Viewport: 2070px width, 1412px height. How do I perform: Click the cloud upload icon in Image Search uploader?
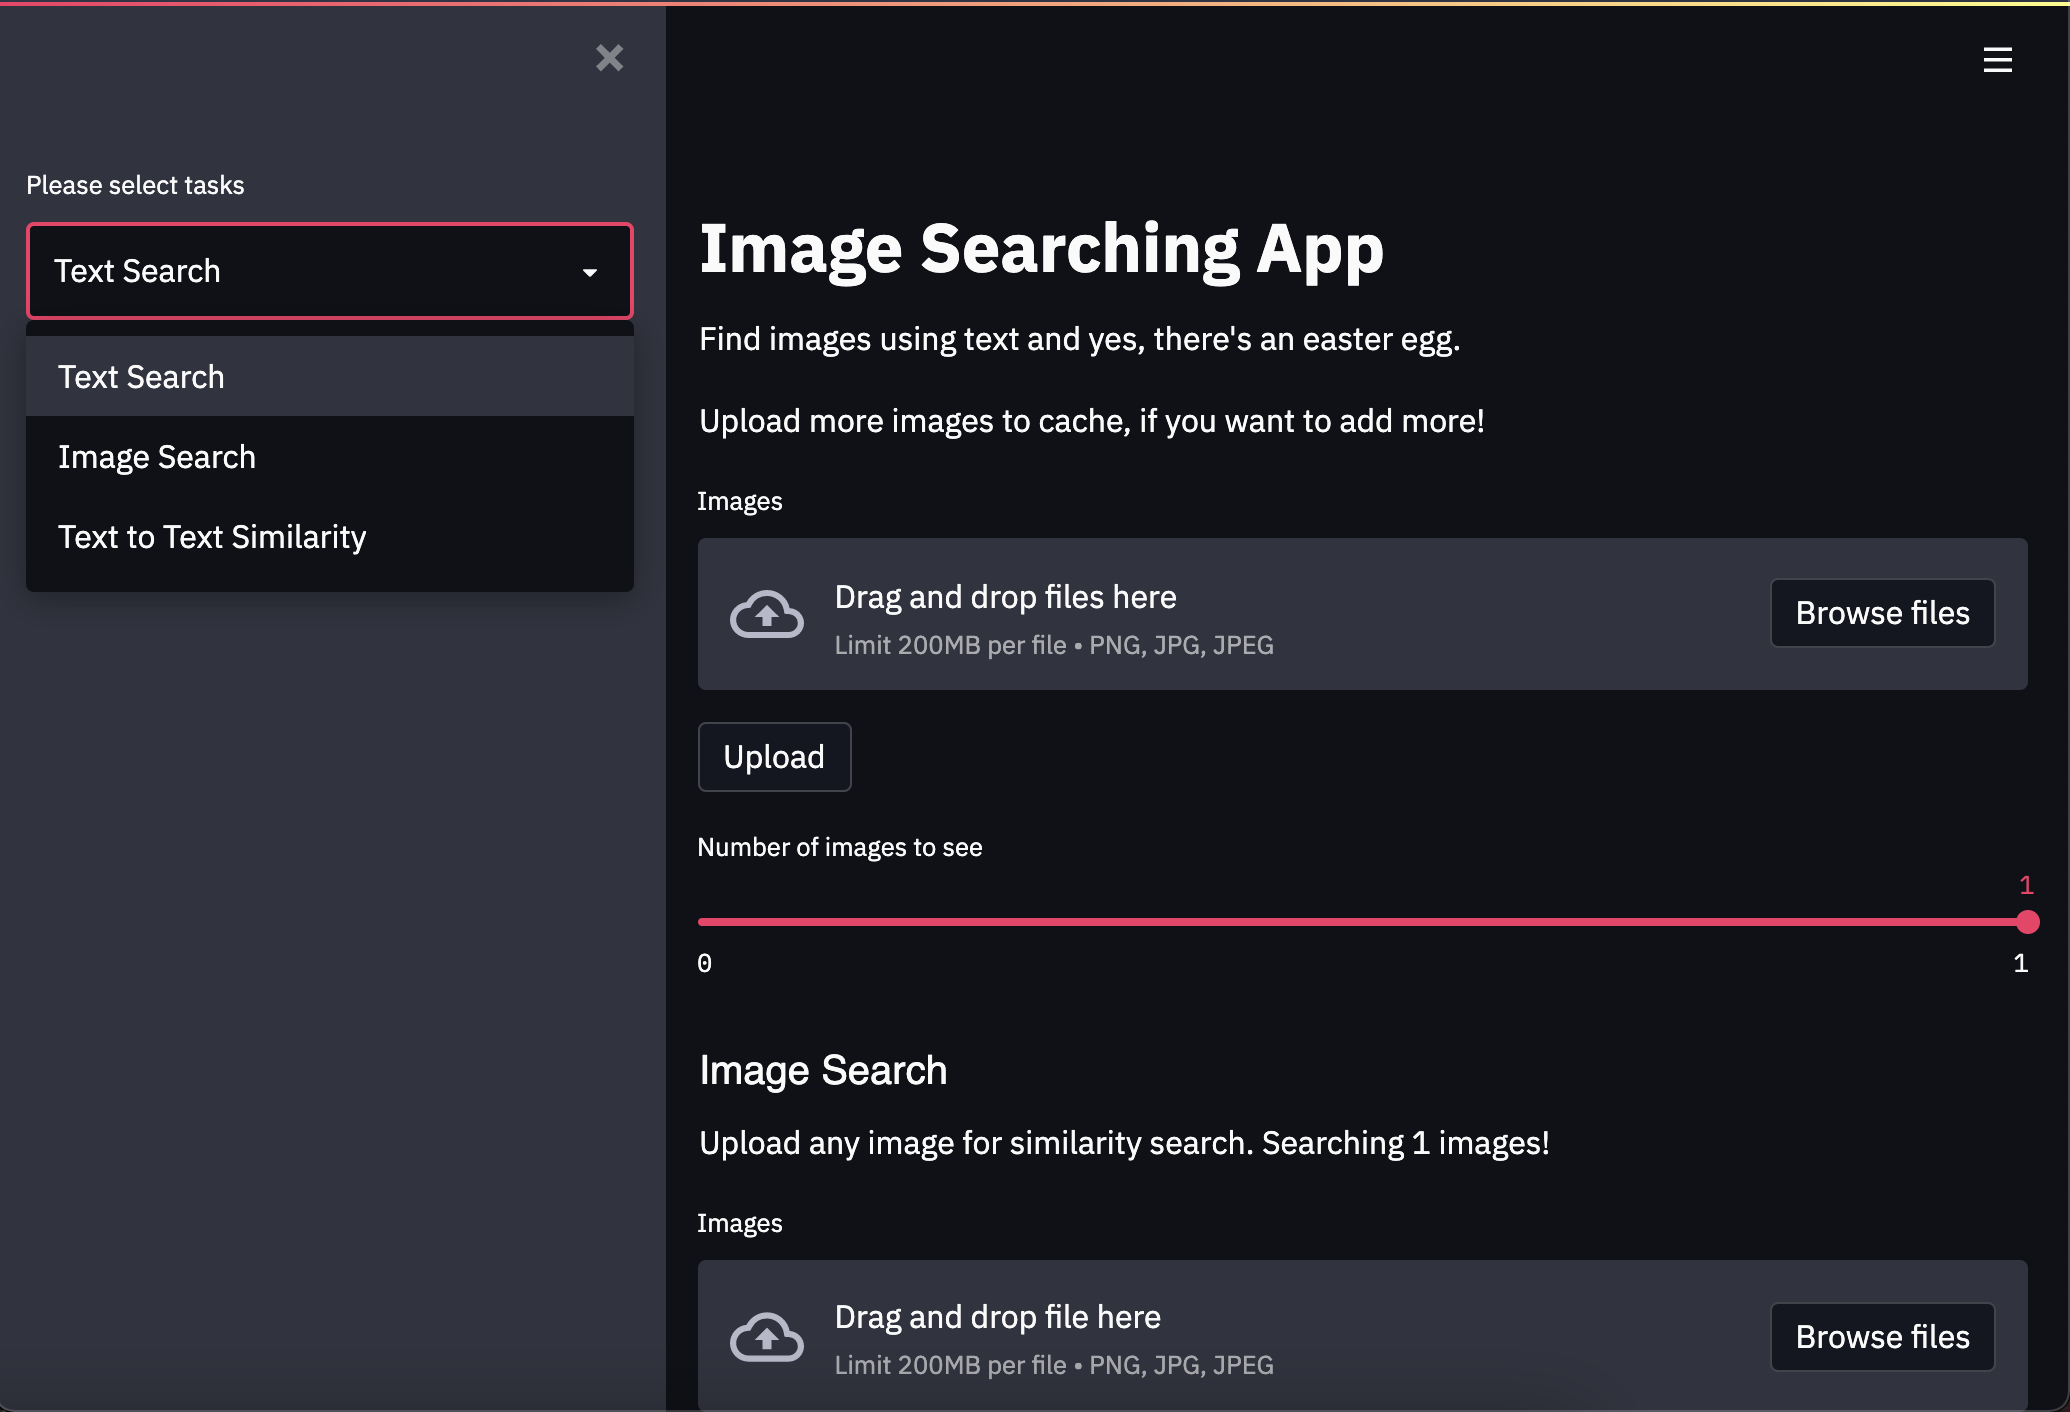tap(766, 1337)
